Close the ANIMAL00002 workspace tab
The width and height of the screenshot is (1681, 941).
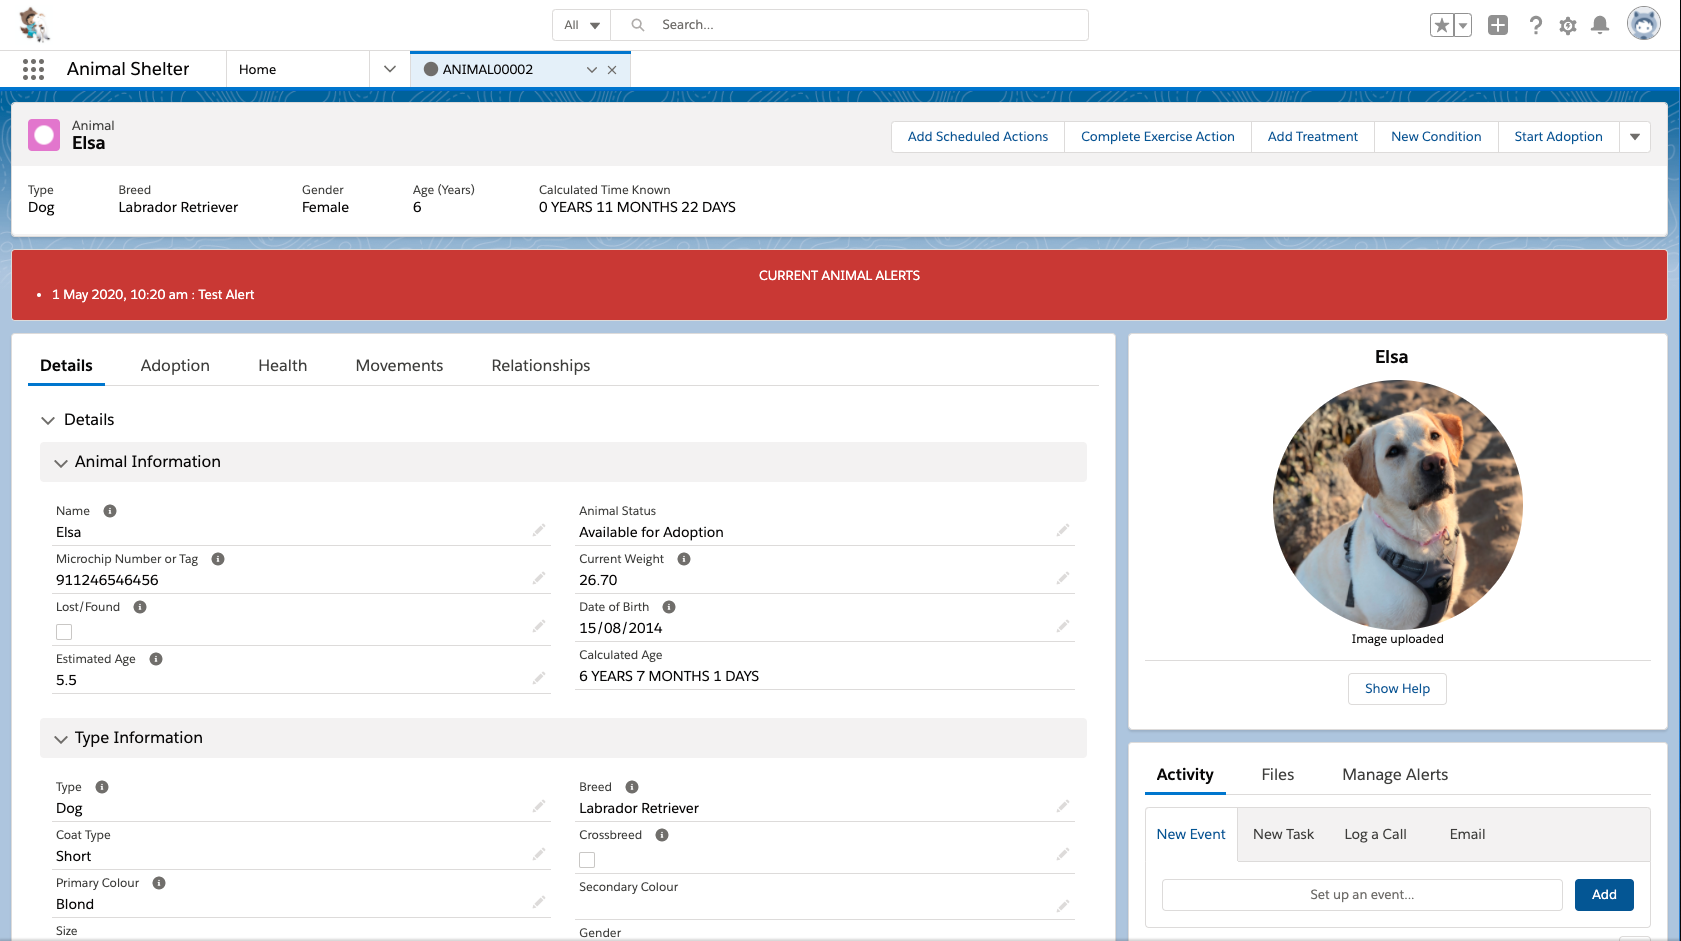pyautogui.click(x=612, y=70)
